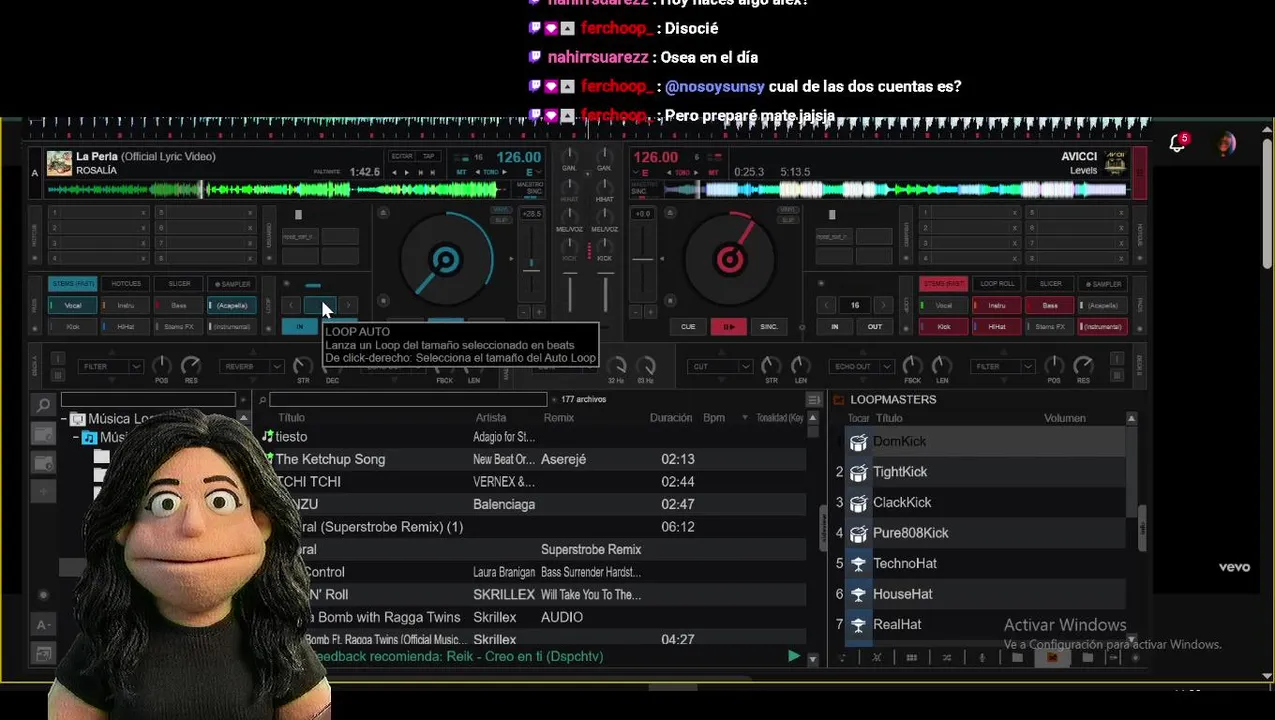
Task: Open the notifications bell icon
Action: pos(1178,144)
